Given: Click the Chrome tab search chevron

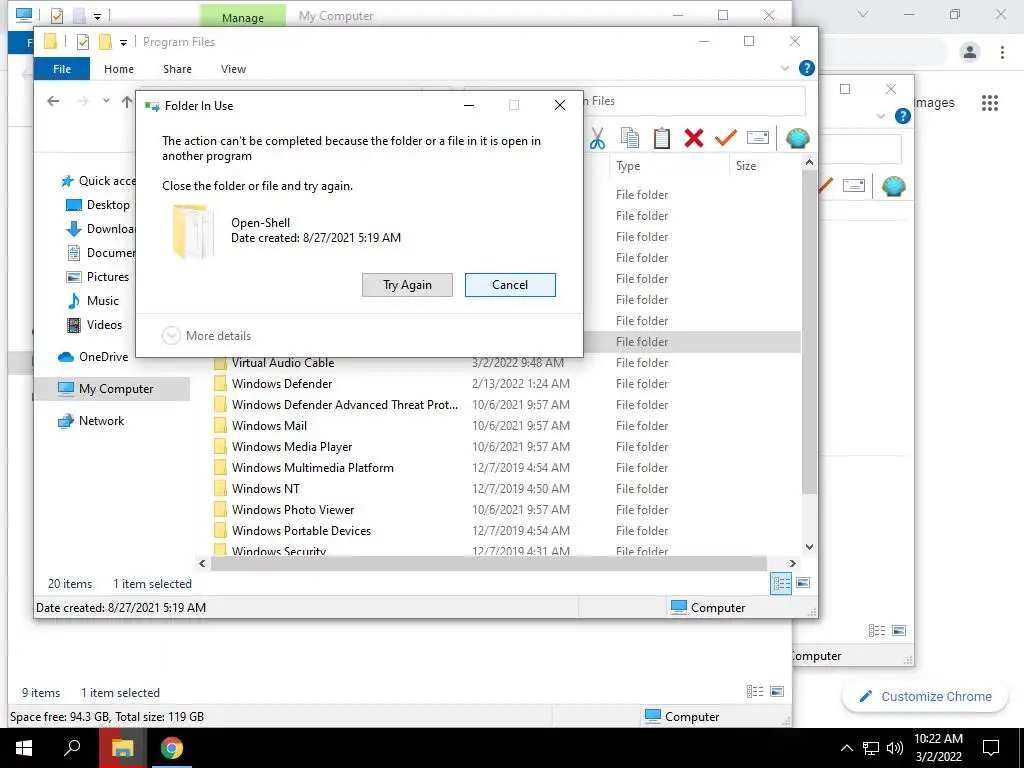Looking at the screenshot, I should [863, 14].
